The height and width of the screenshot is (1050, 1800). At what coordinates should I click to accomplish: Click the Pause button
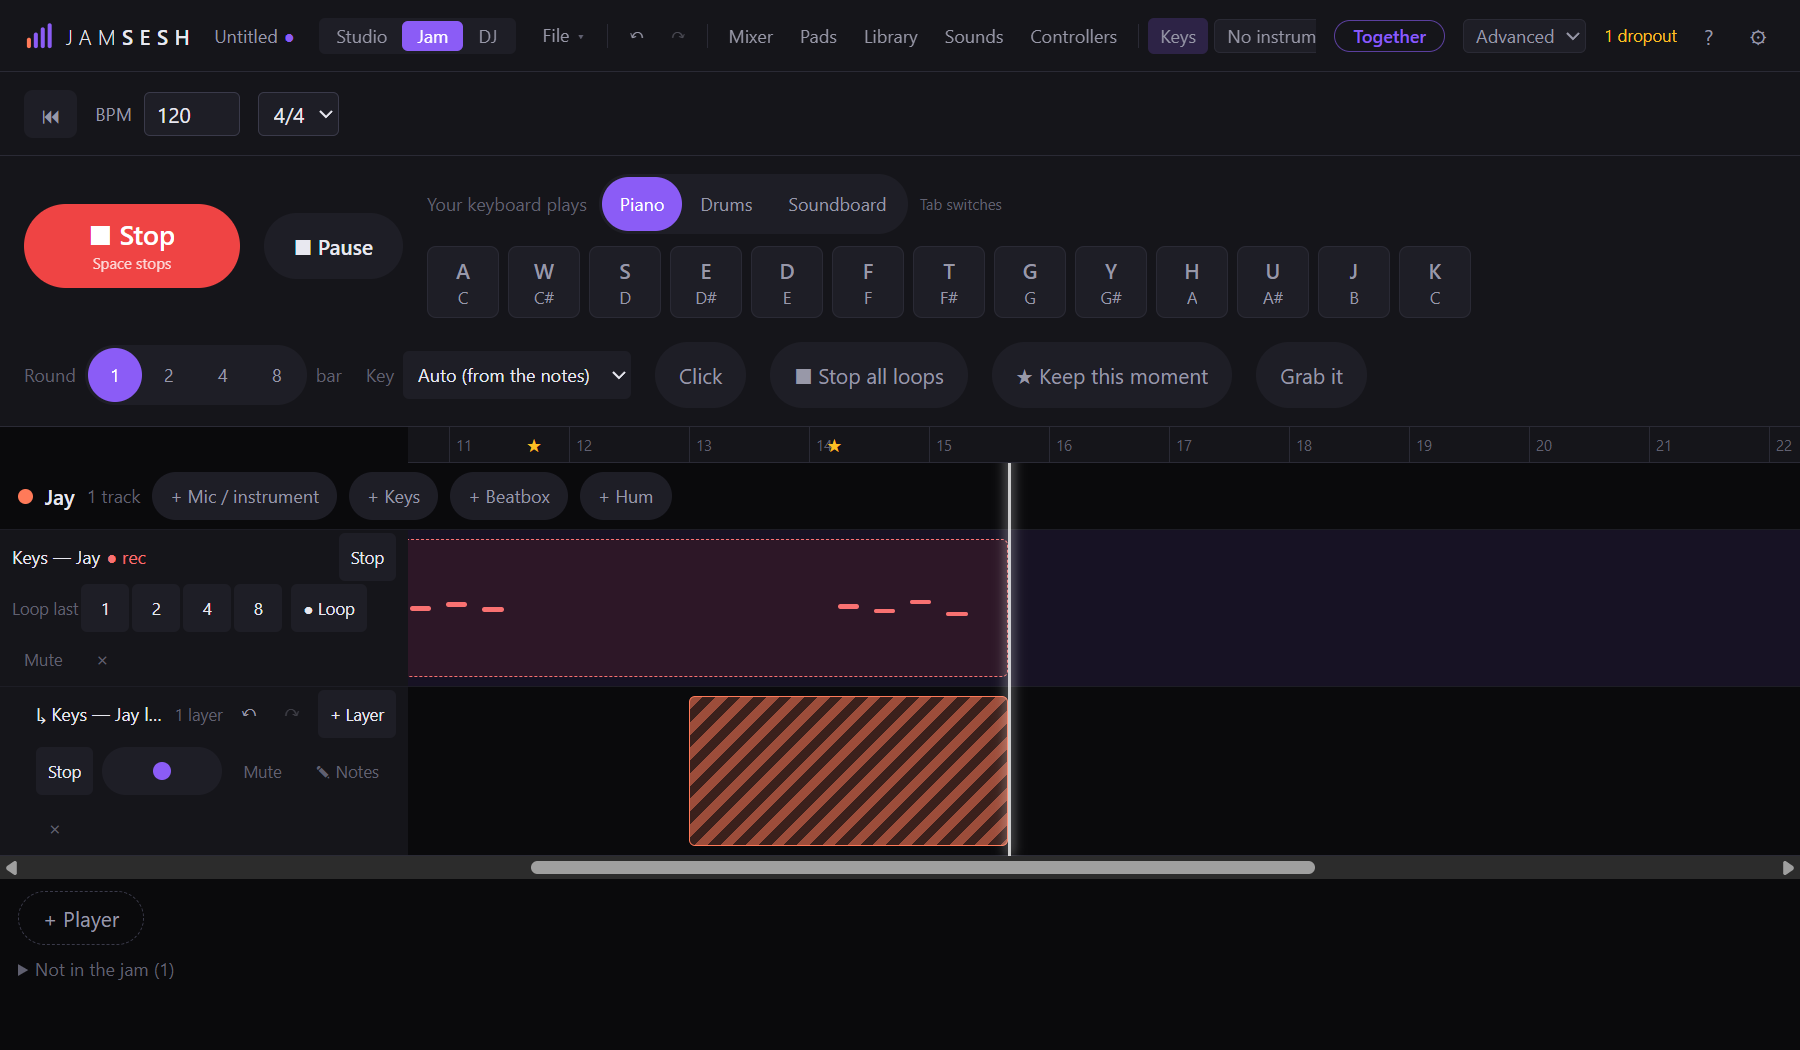[334, 247]
